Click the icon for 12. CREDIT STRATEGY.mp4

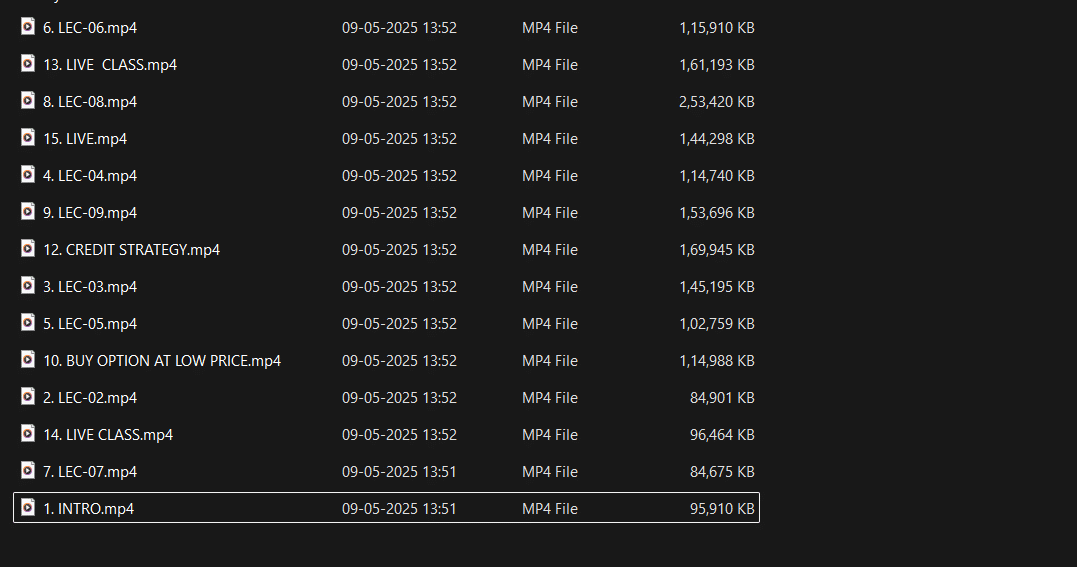click(27, 249)
